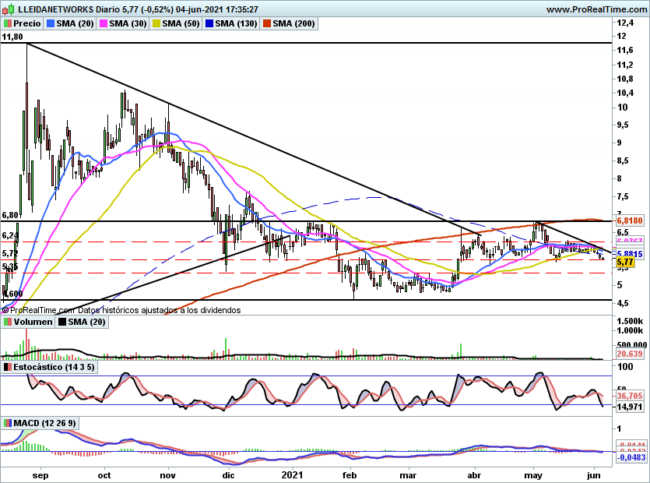Open the Volumen panel label
Viewport: 650px width, 483px height.
[x=33, y=322]
